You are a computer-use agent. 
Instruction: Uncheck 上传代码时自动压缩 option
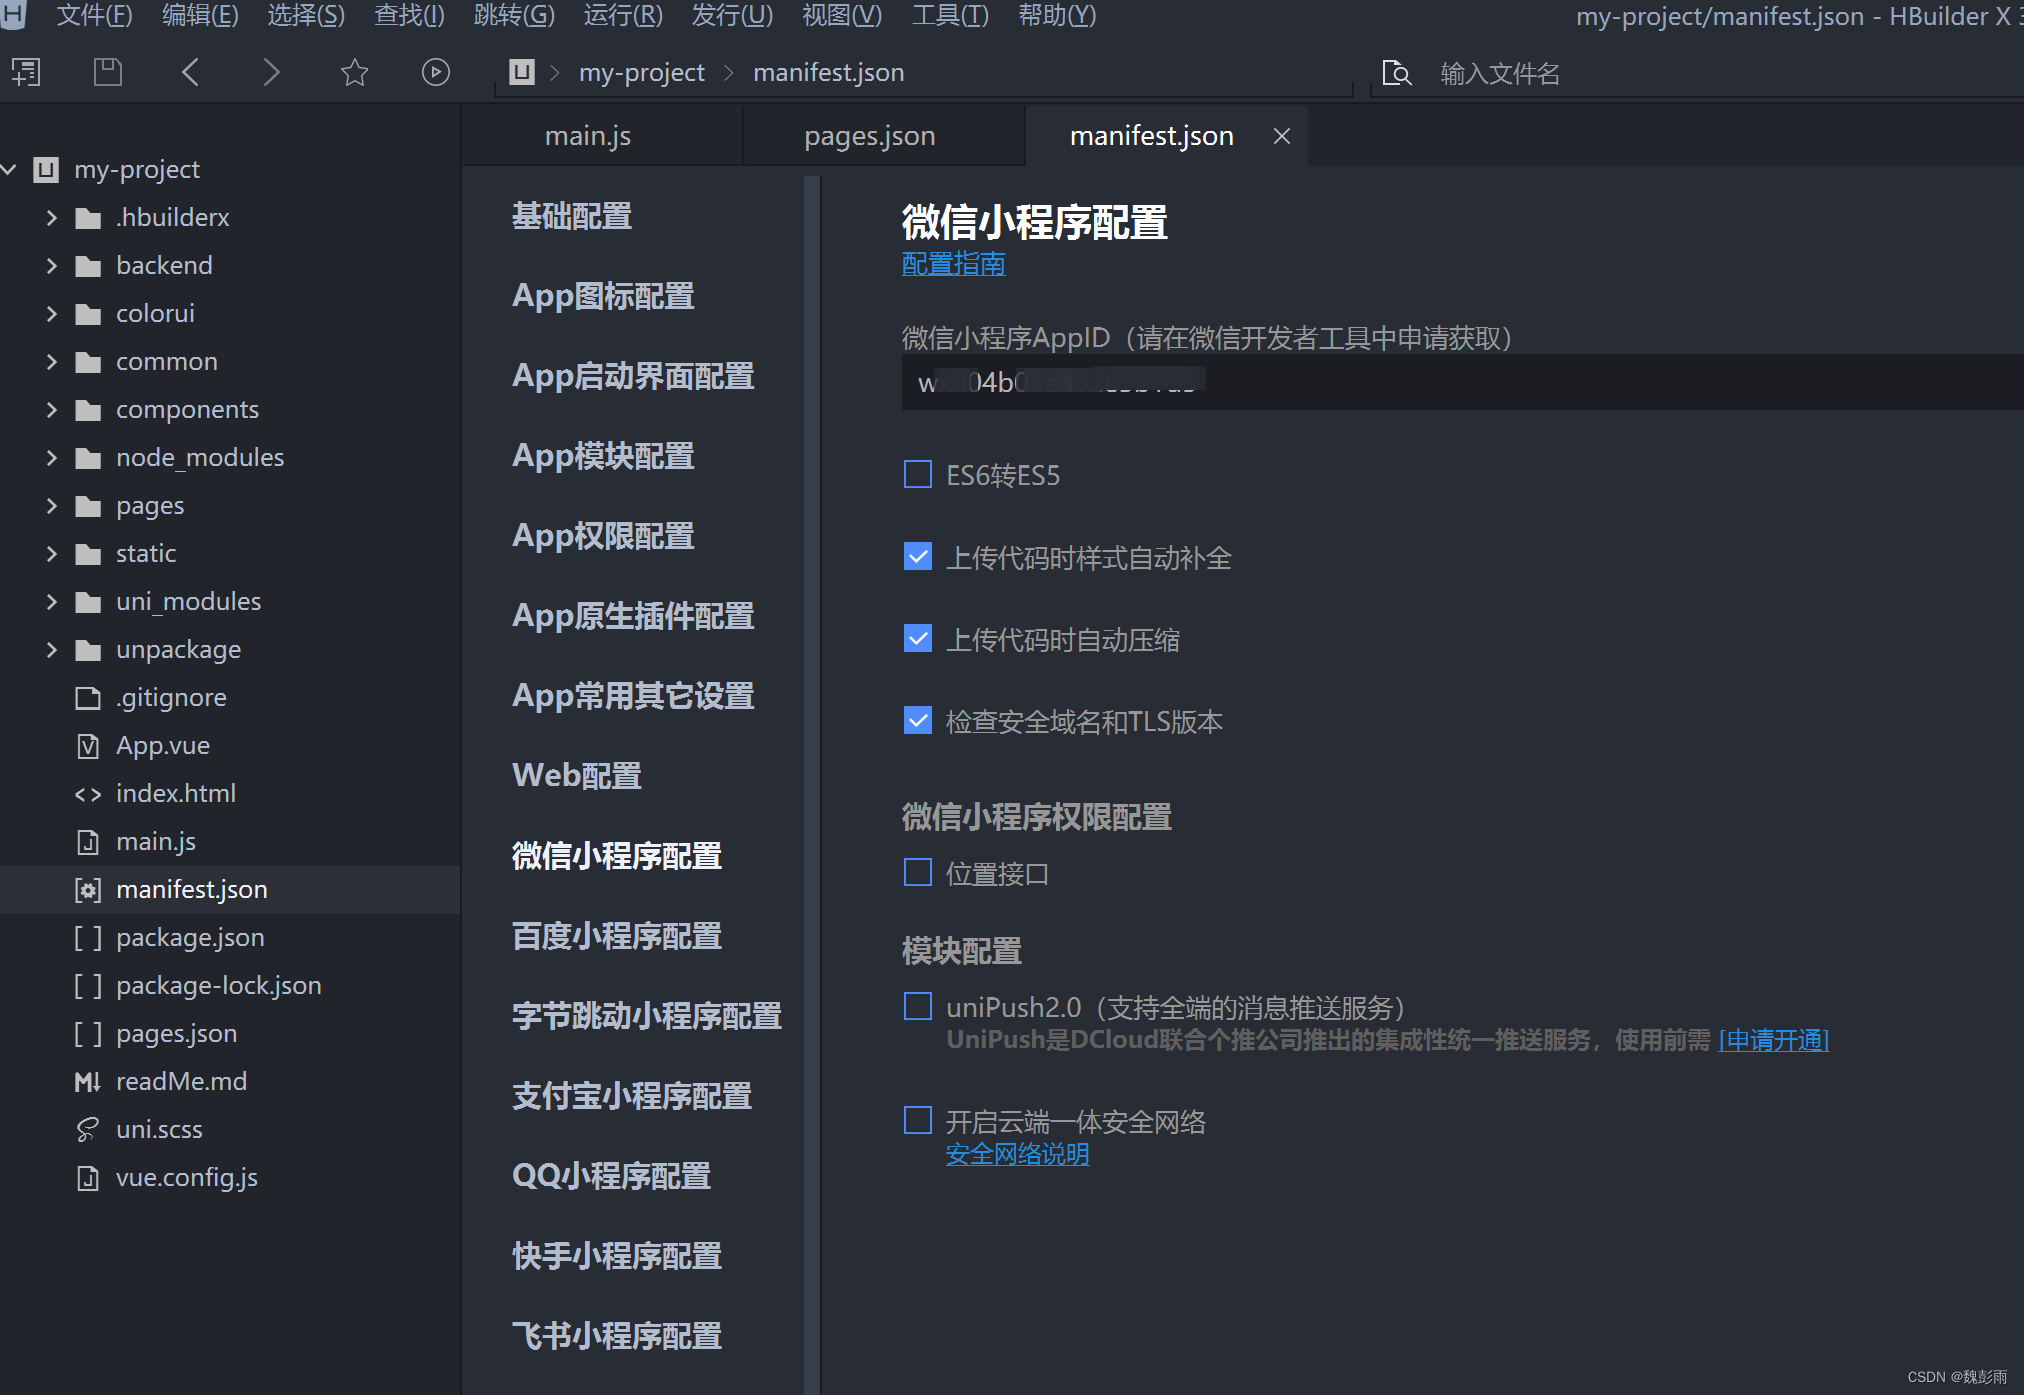(x=917, y=638)
